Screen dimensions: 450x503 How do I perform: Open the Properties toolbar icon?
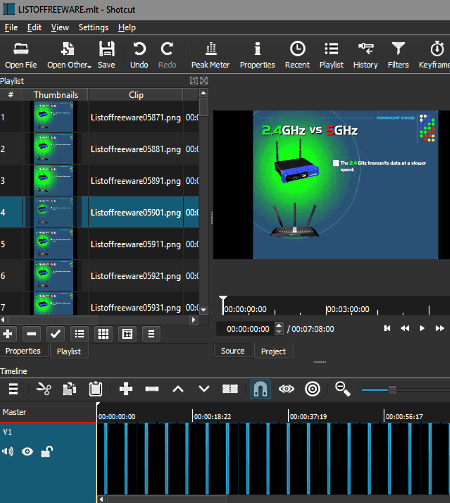click(x=257, y=55)
